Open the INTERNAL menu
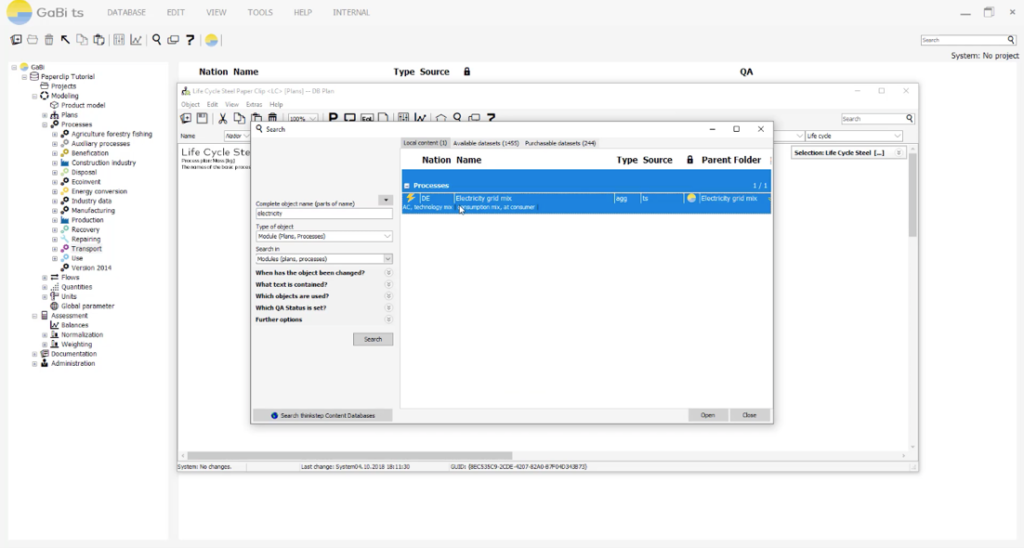The image size is (1024, 548). pyautogui.click(x=351, y=12)
